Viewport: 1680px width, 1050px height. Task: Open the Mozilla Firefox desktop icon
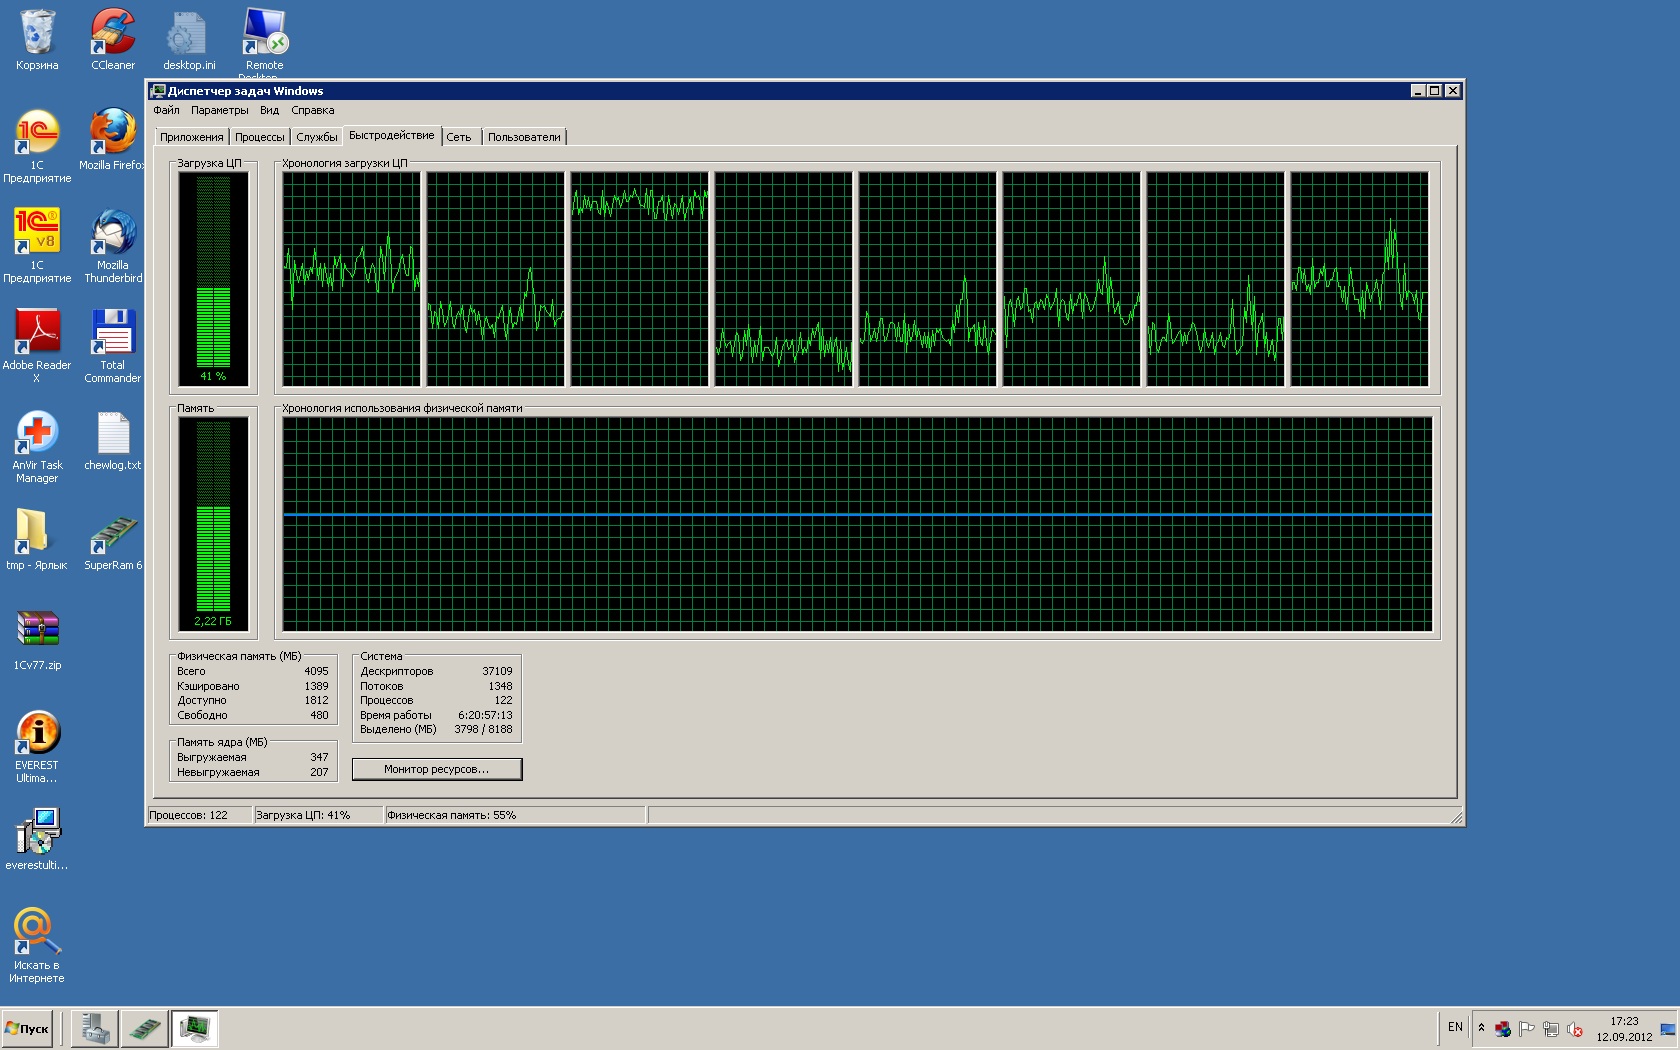113,135
